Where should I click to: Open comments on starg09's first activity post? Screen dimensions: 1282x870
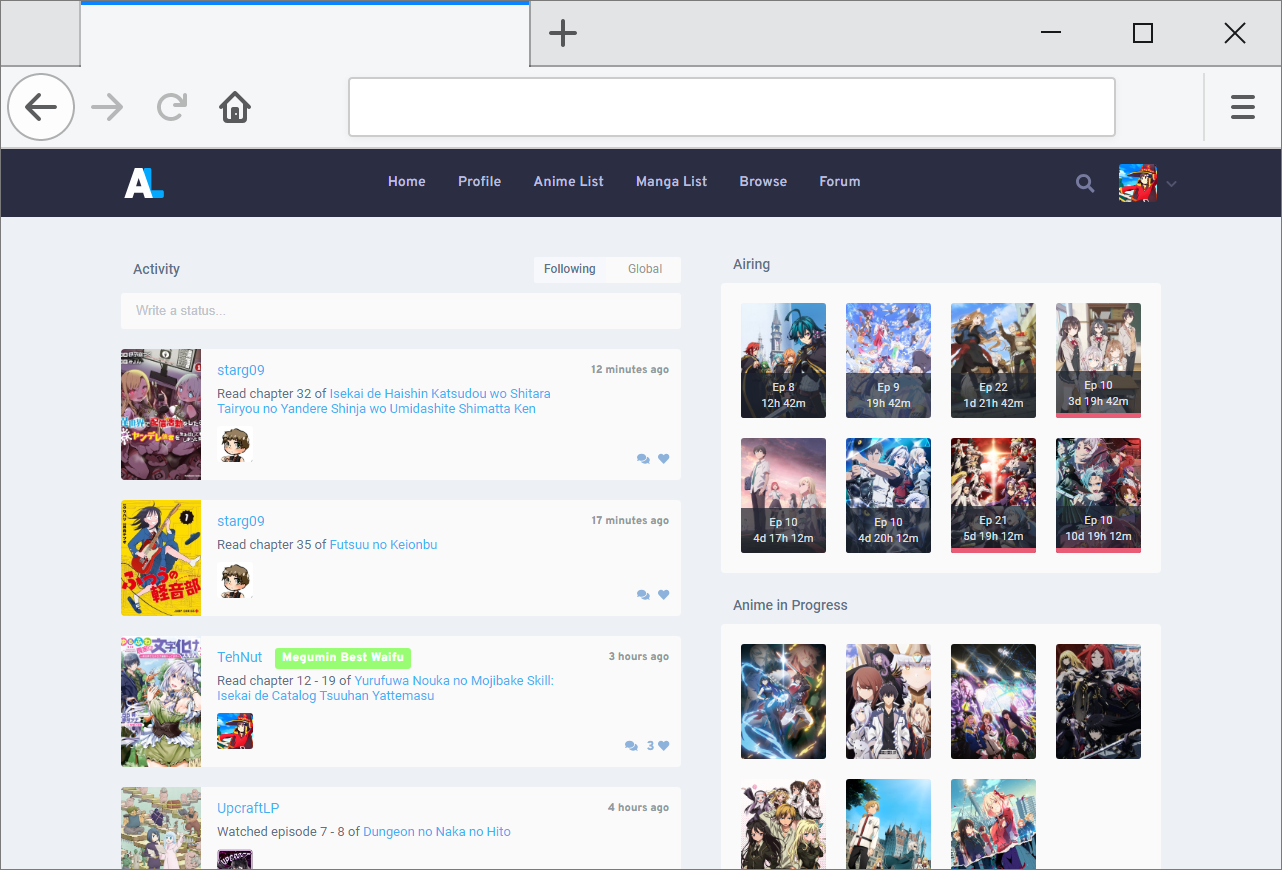click(643, 458)
